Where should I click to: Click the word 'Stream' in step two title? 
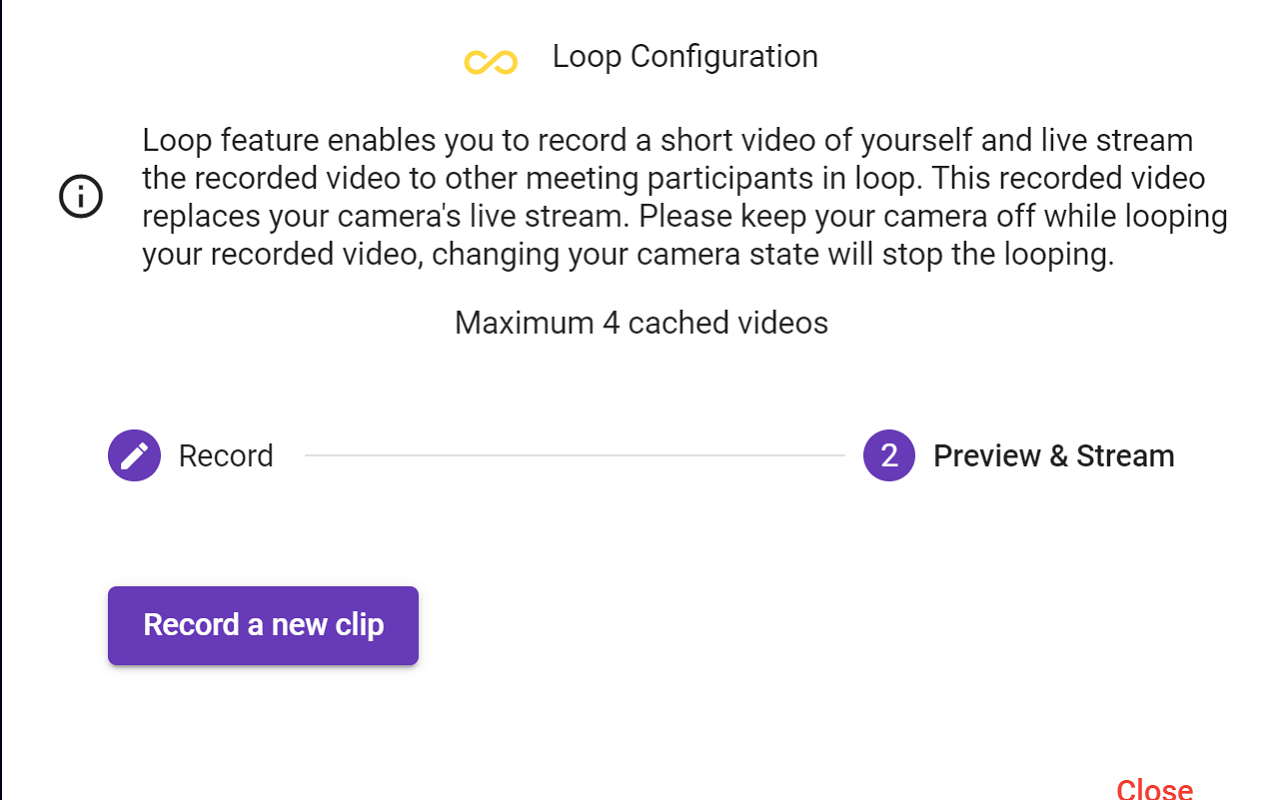(x=1125, y=456)
